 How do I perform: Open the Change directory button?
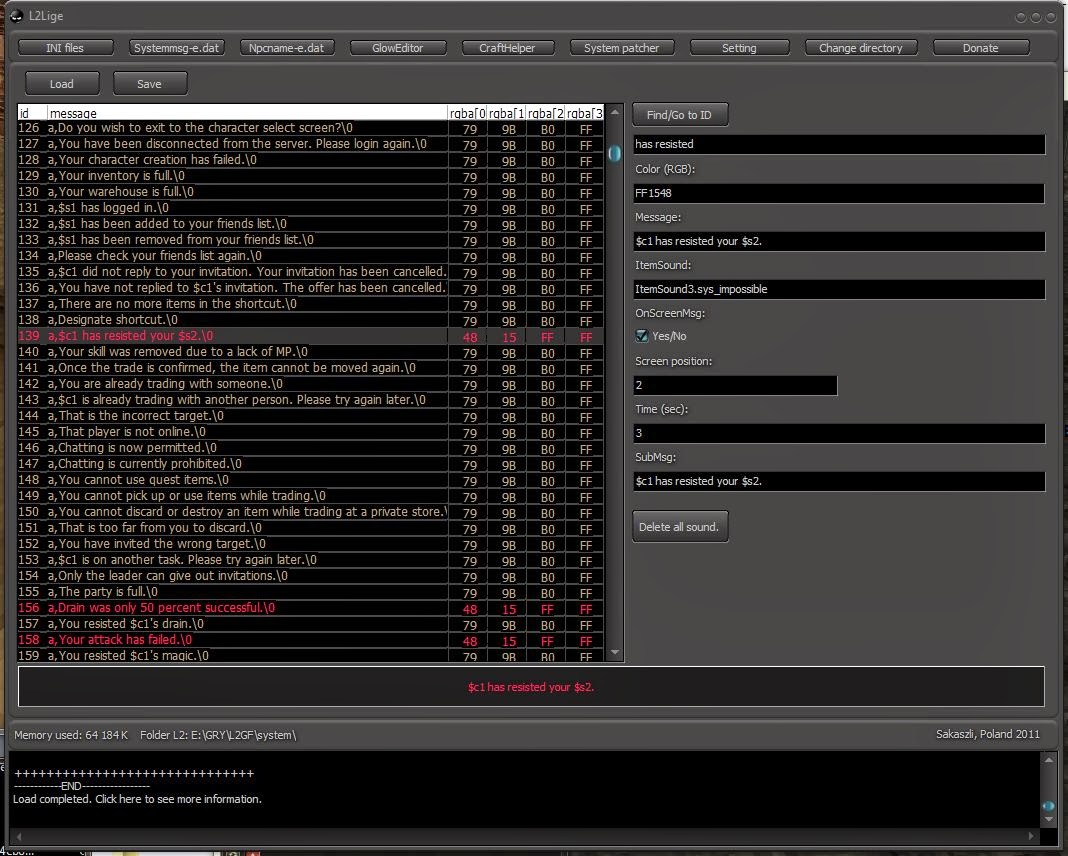click(860, 48)
